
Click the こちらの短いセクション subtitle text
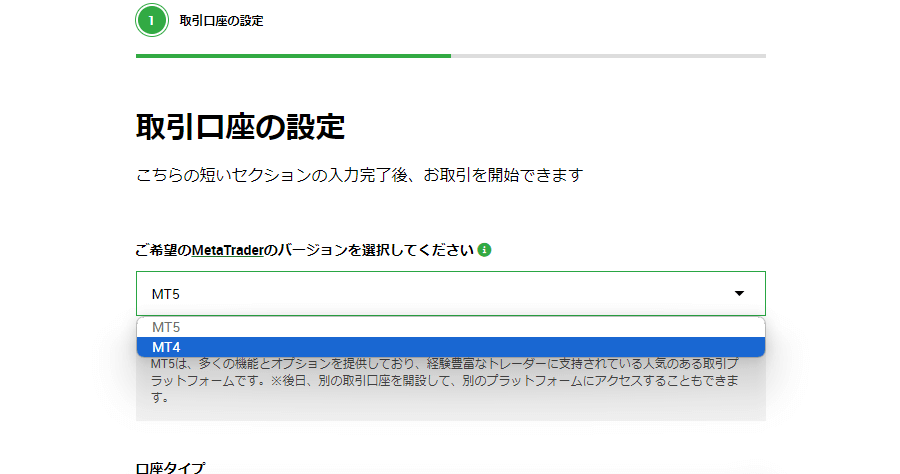(359, 175)
